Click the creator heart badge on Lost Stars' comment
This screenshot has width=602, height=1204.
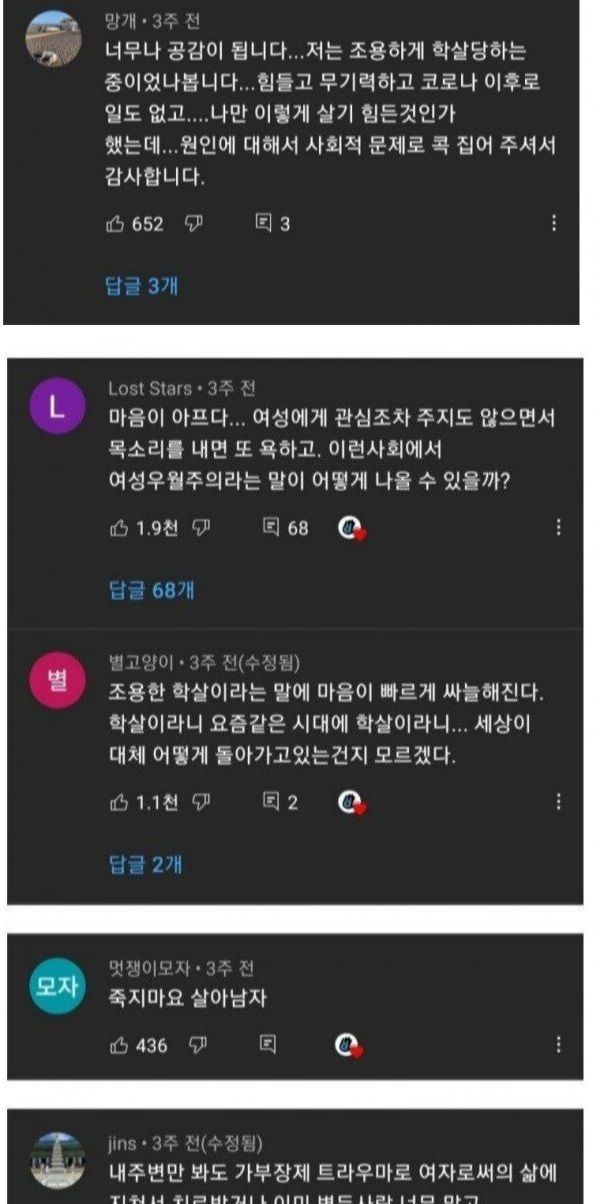click(x=351, y=528)
